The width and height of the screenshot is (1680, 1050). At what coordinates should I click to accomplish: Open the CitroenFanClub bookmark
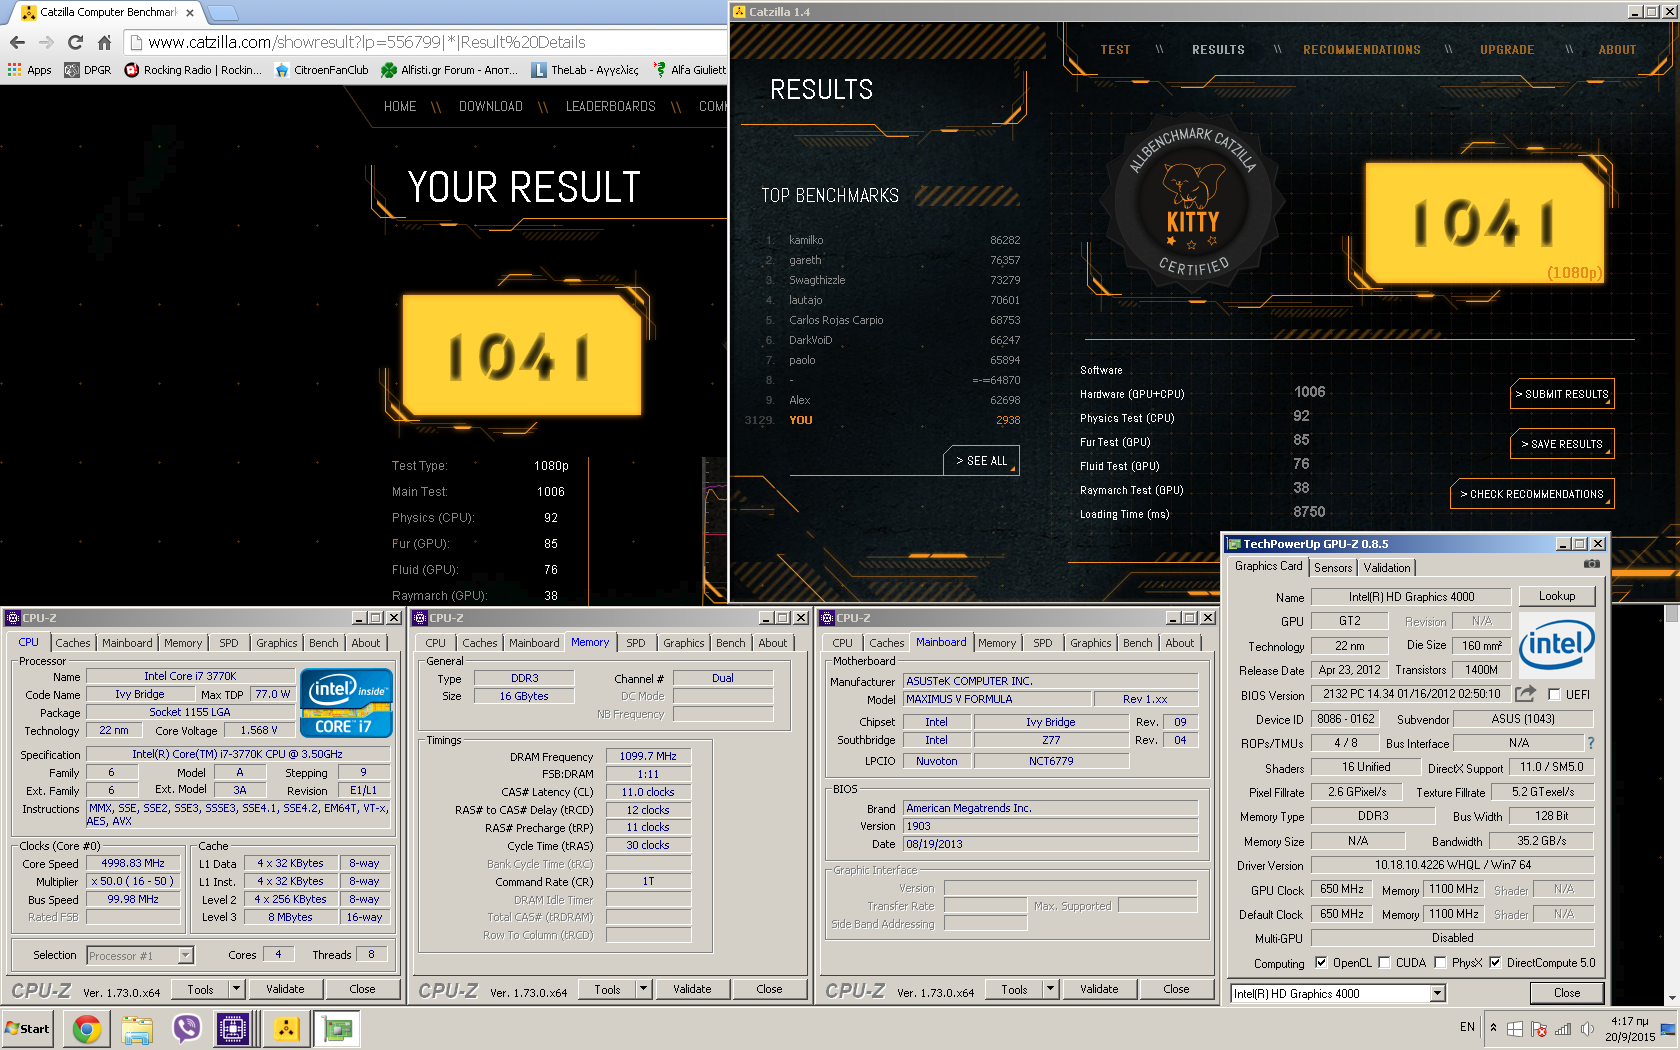322,70
